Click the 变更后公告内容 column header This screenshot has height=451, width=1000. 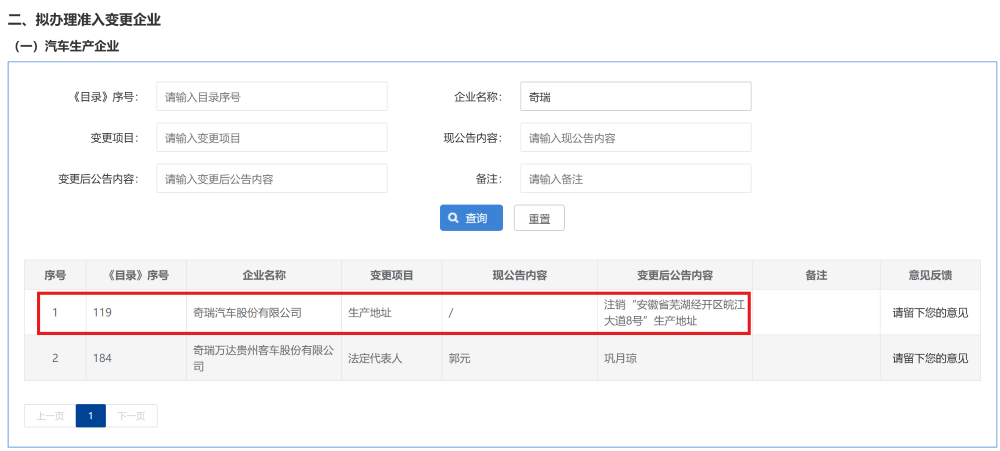coord(675,276)
